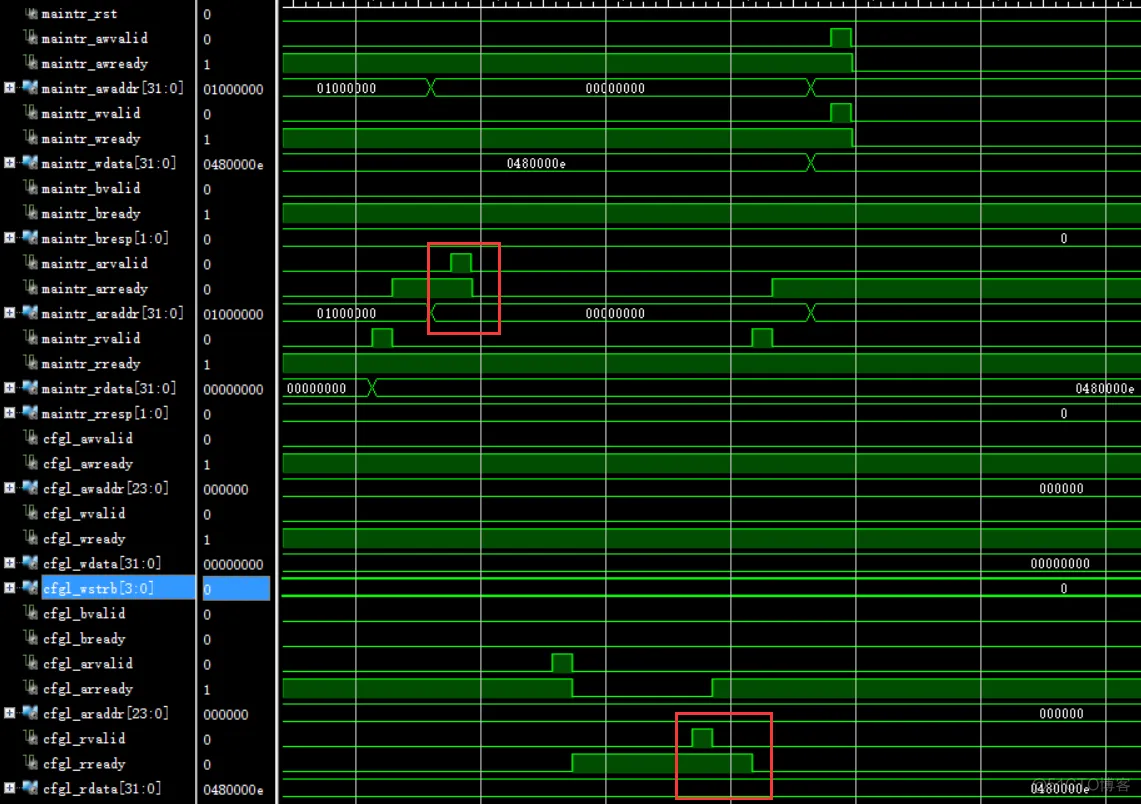Expand the maintr_araddr[31:0] bus

9,313
